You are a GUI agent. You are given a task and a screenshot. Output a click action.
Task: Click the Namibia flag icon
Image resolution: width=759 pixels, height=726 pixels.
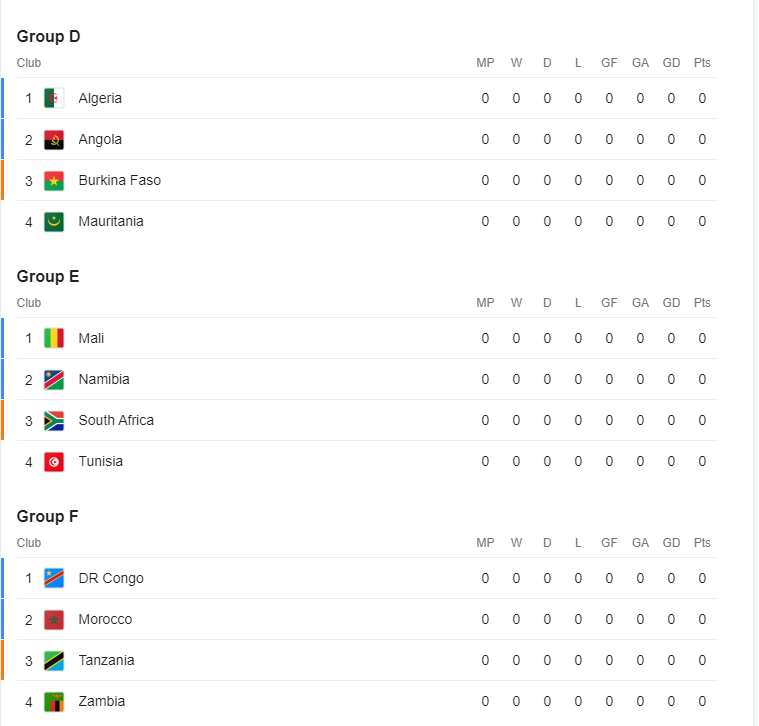[x=54, y=379]
